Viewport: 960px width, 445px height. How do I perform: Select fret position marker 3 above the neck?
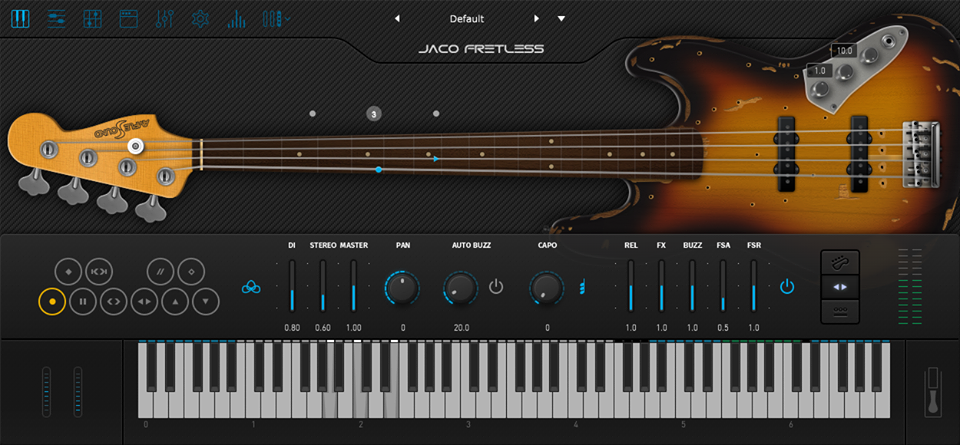[374, 113]
